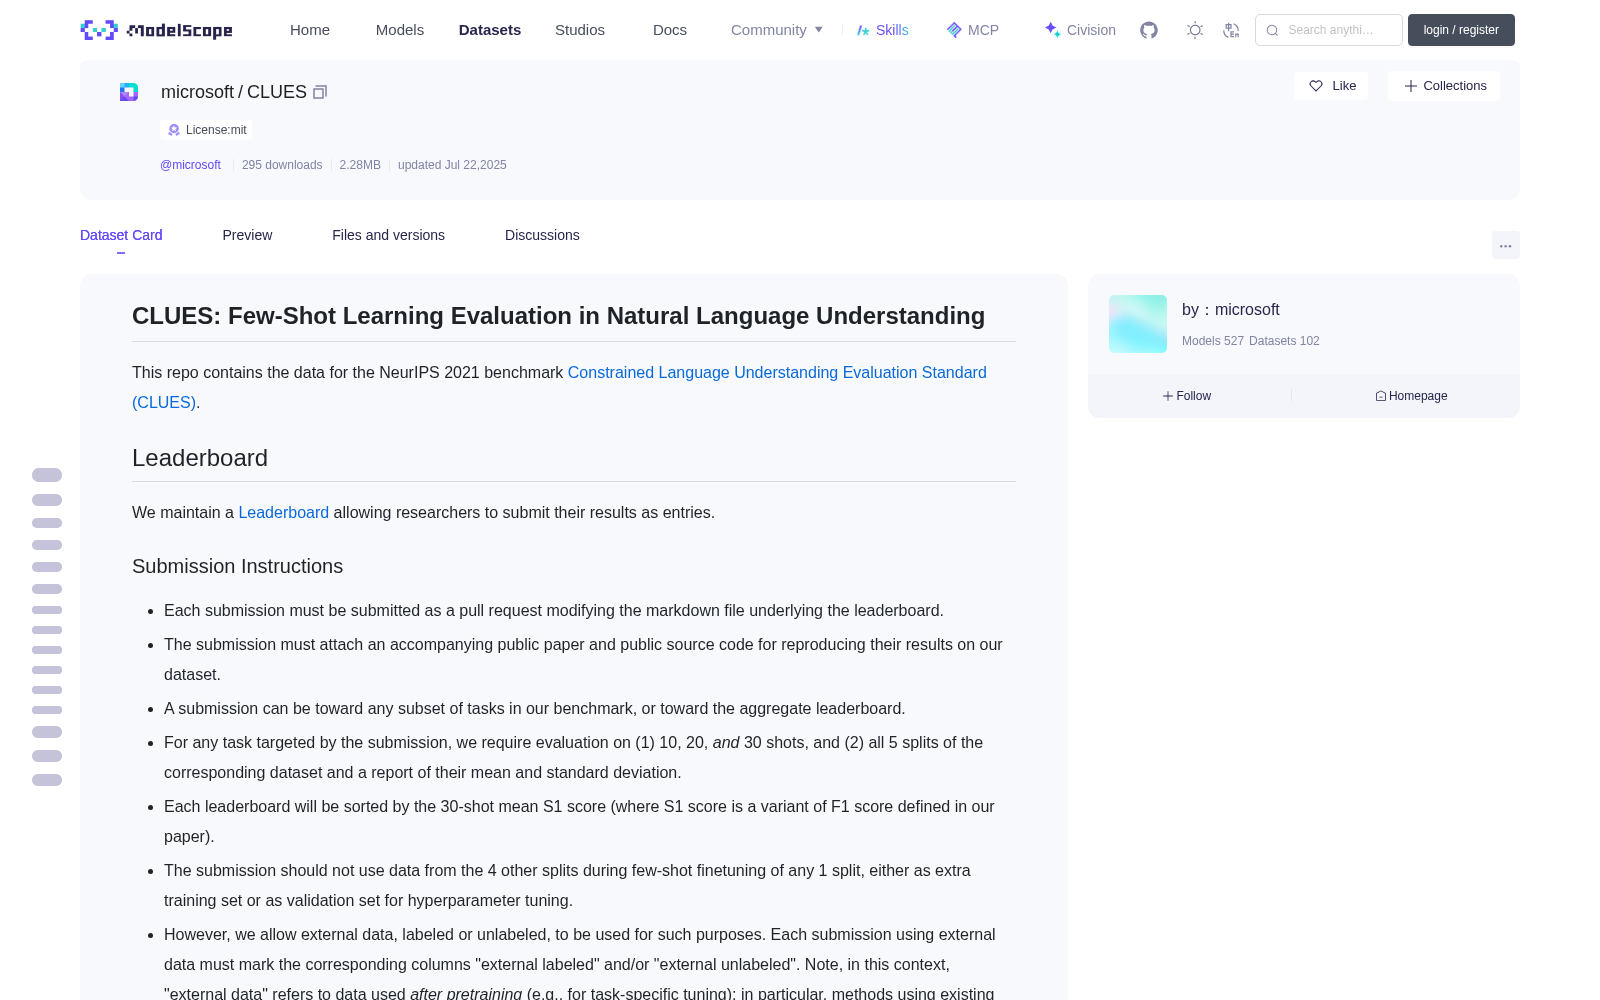Go to the Home page

pos(310,30)
